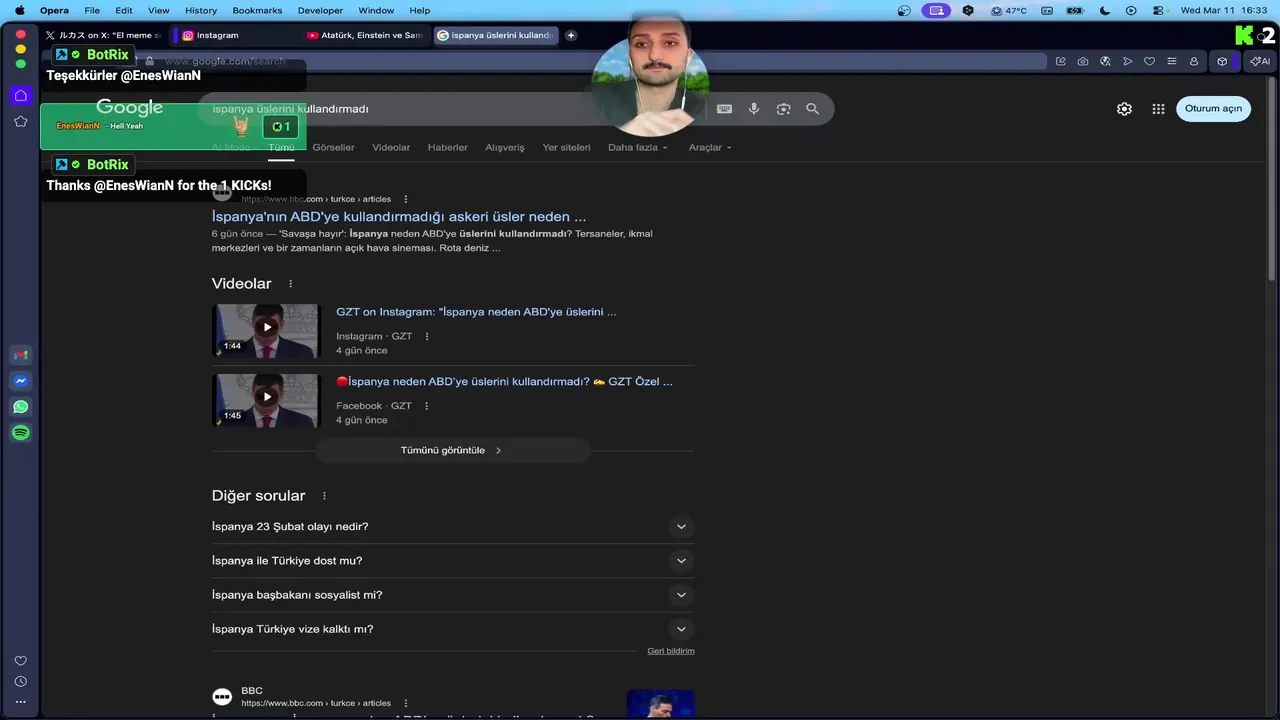Open Google quick settings gear
Viewport: 1280px width, 720px height.
click(x=1124, y=109)
